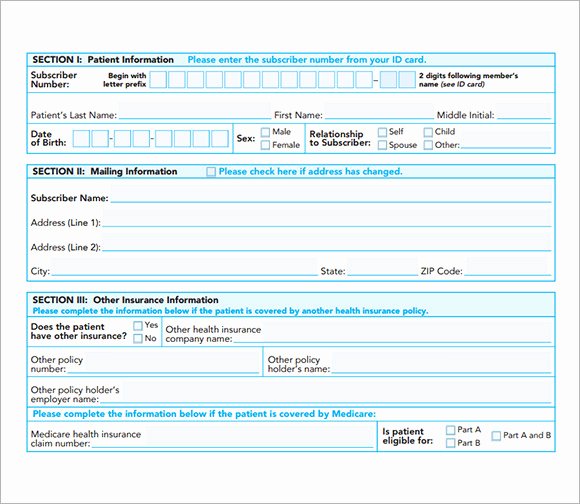This screenshot has height=504, width=580.
Task: Click the 'SECTION III: Other Insurance Information' heading
Action: 125,300
